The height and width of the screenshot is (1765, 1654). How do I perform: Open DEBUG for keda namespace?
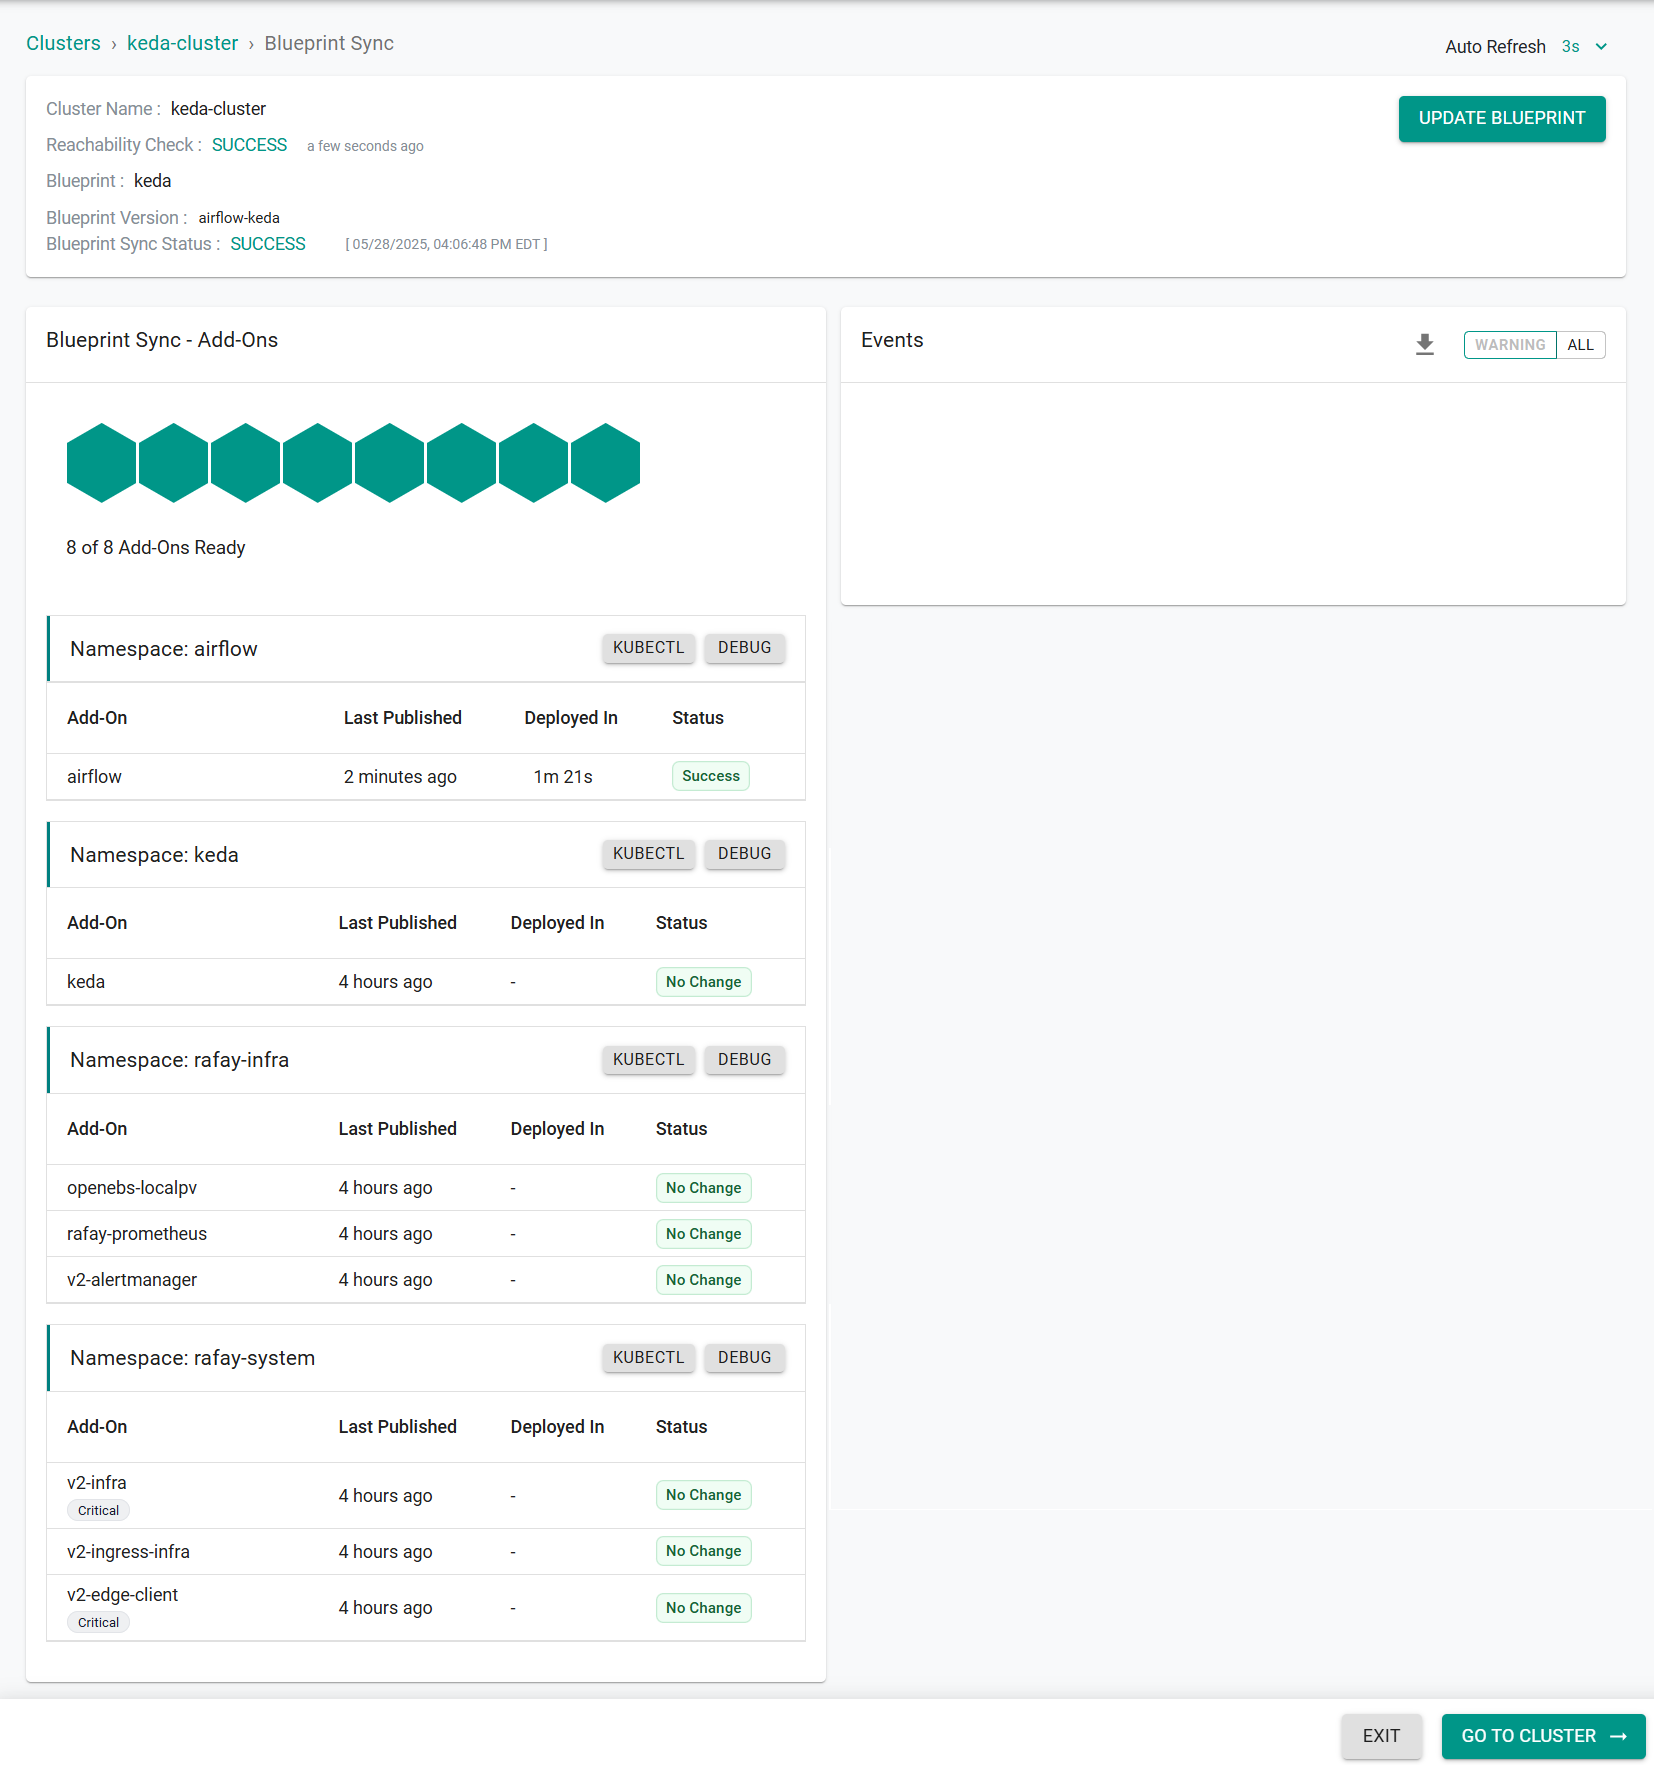point(745,854)
